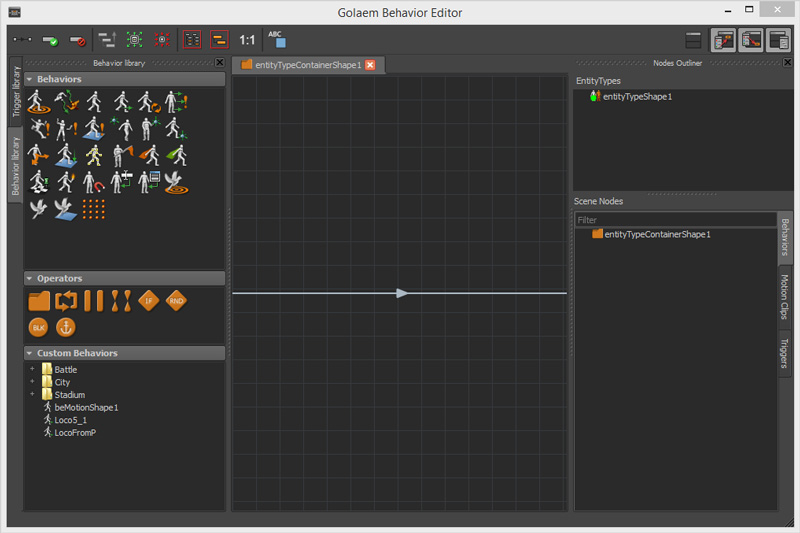Image resolution: width=800 pixels, height=533 pixels.
Task: Select the figure holding a torch behavior
Action: coord(66,182)
